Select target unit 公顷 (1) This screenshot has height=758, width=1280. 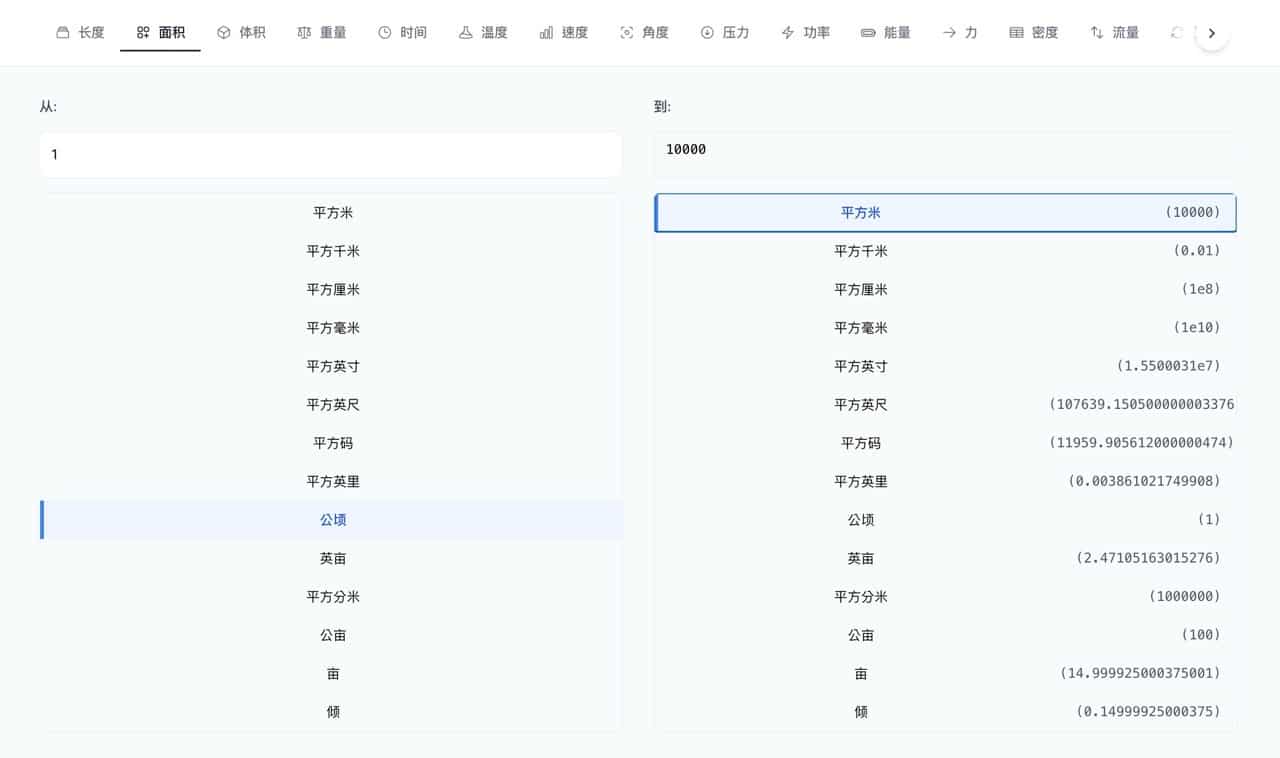point(945,520)
